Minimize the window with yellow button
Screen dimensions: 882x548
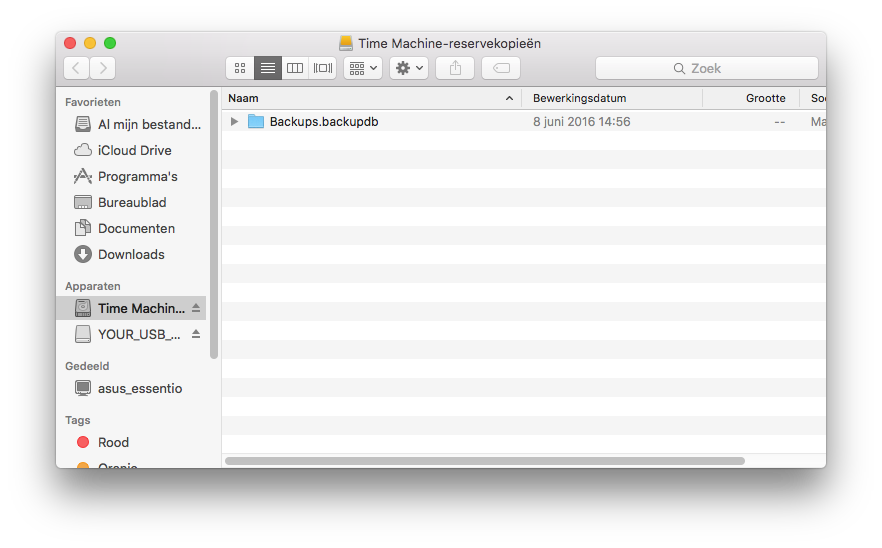(x=90, y=43)
